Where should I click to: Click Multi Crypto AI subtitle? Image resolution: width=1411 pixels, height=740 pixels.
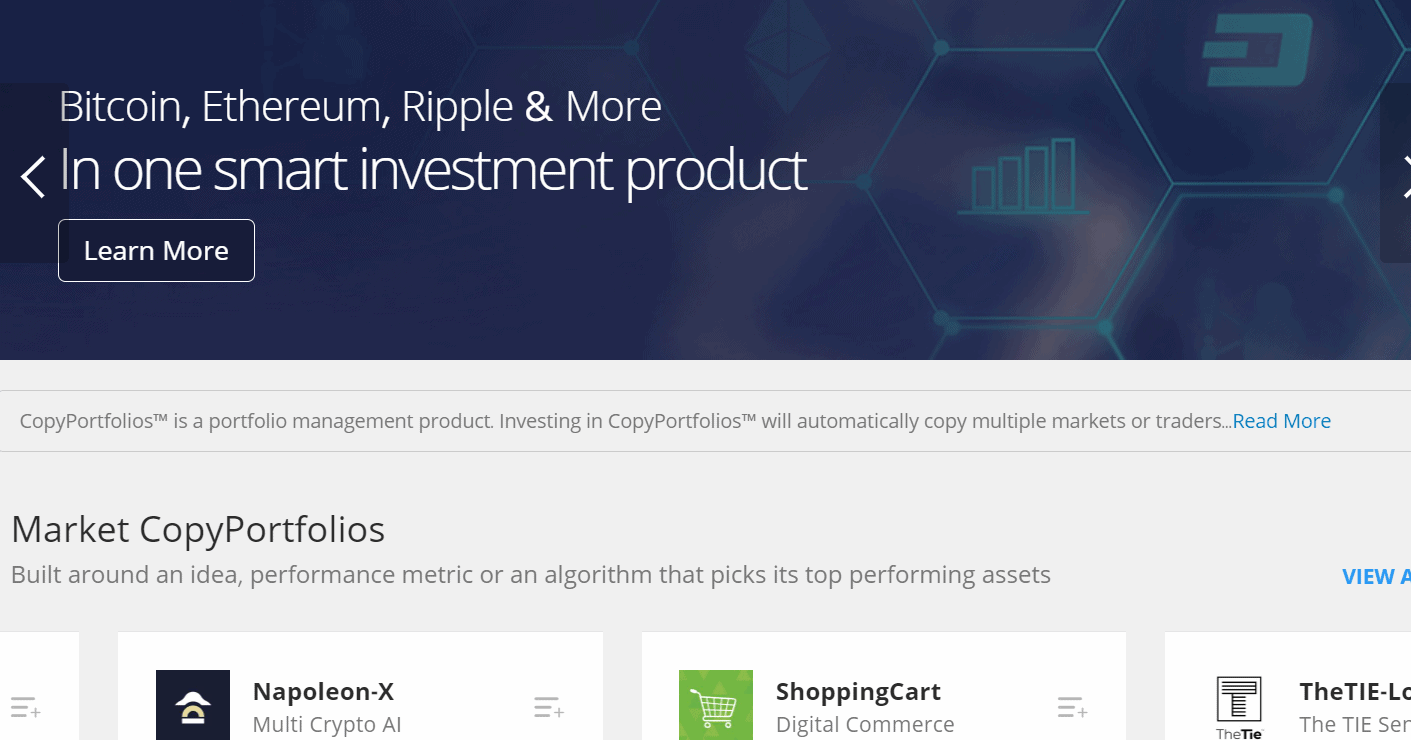pos(327,724)
